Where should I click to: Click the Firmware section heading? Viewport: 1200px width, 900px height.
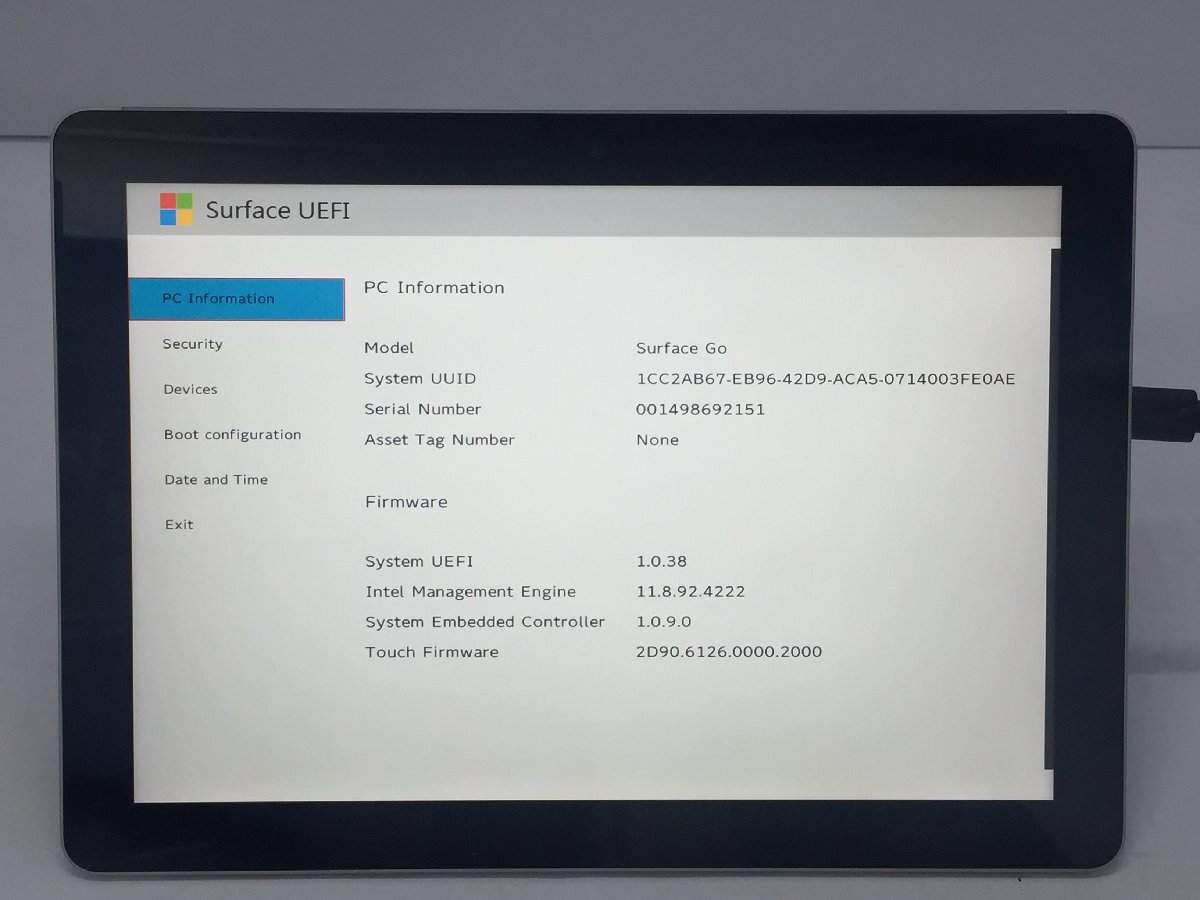(406, 502)
